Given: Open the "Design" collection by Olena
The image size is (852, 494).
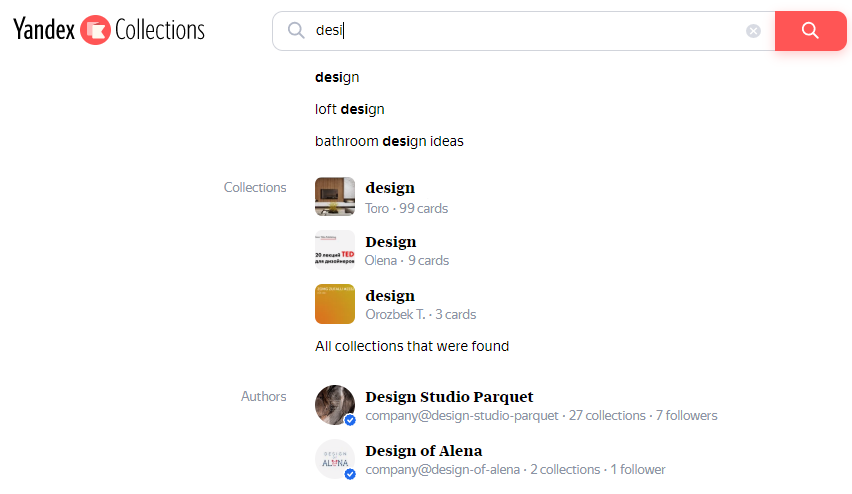Looking at the screenshot, I should [x=391, y=242].
